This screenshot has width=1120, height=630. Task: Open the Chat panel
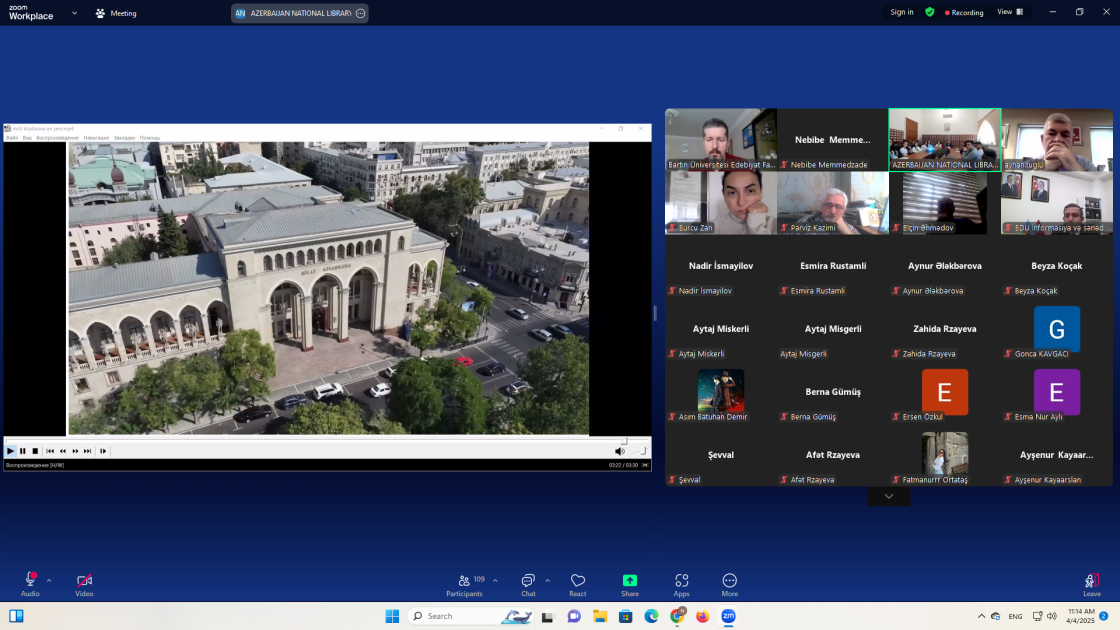528,585
